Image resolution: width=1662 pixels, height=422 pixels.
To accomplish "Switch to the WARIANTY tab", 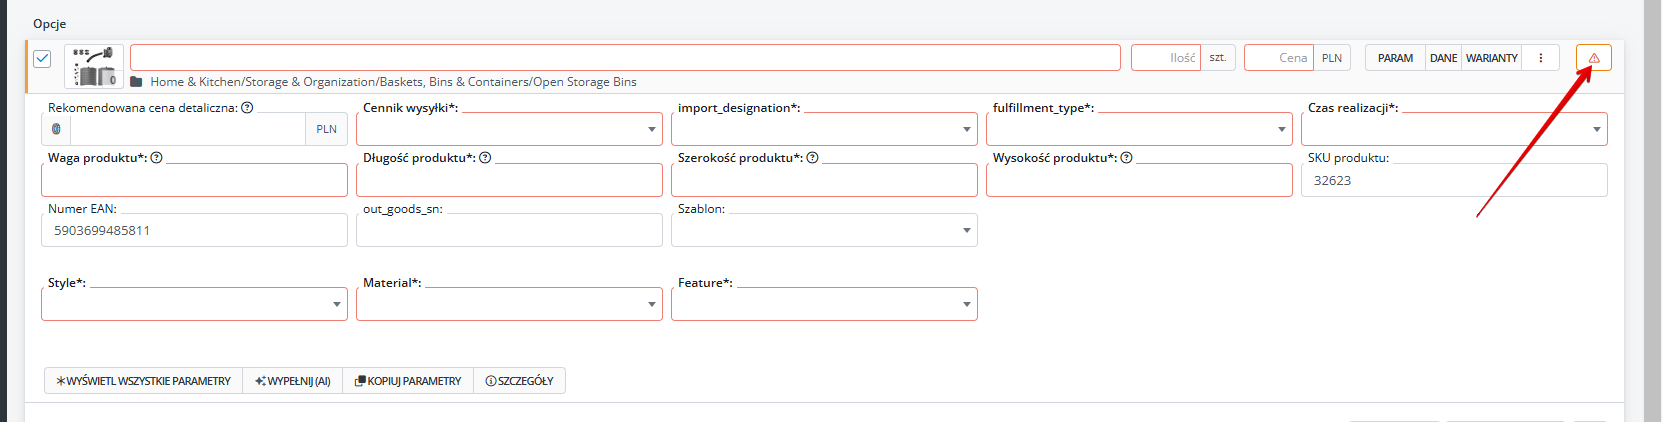I will click(x=1491, y=58).
